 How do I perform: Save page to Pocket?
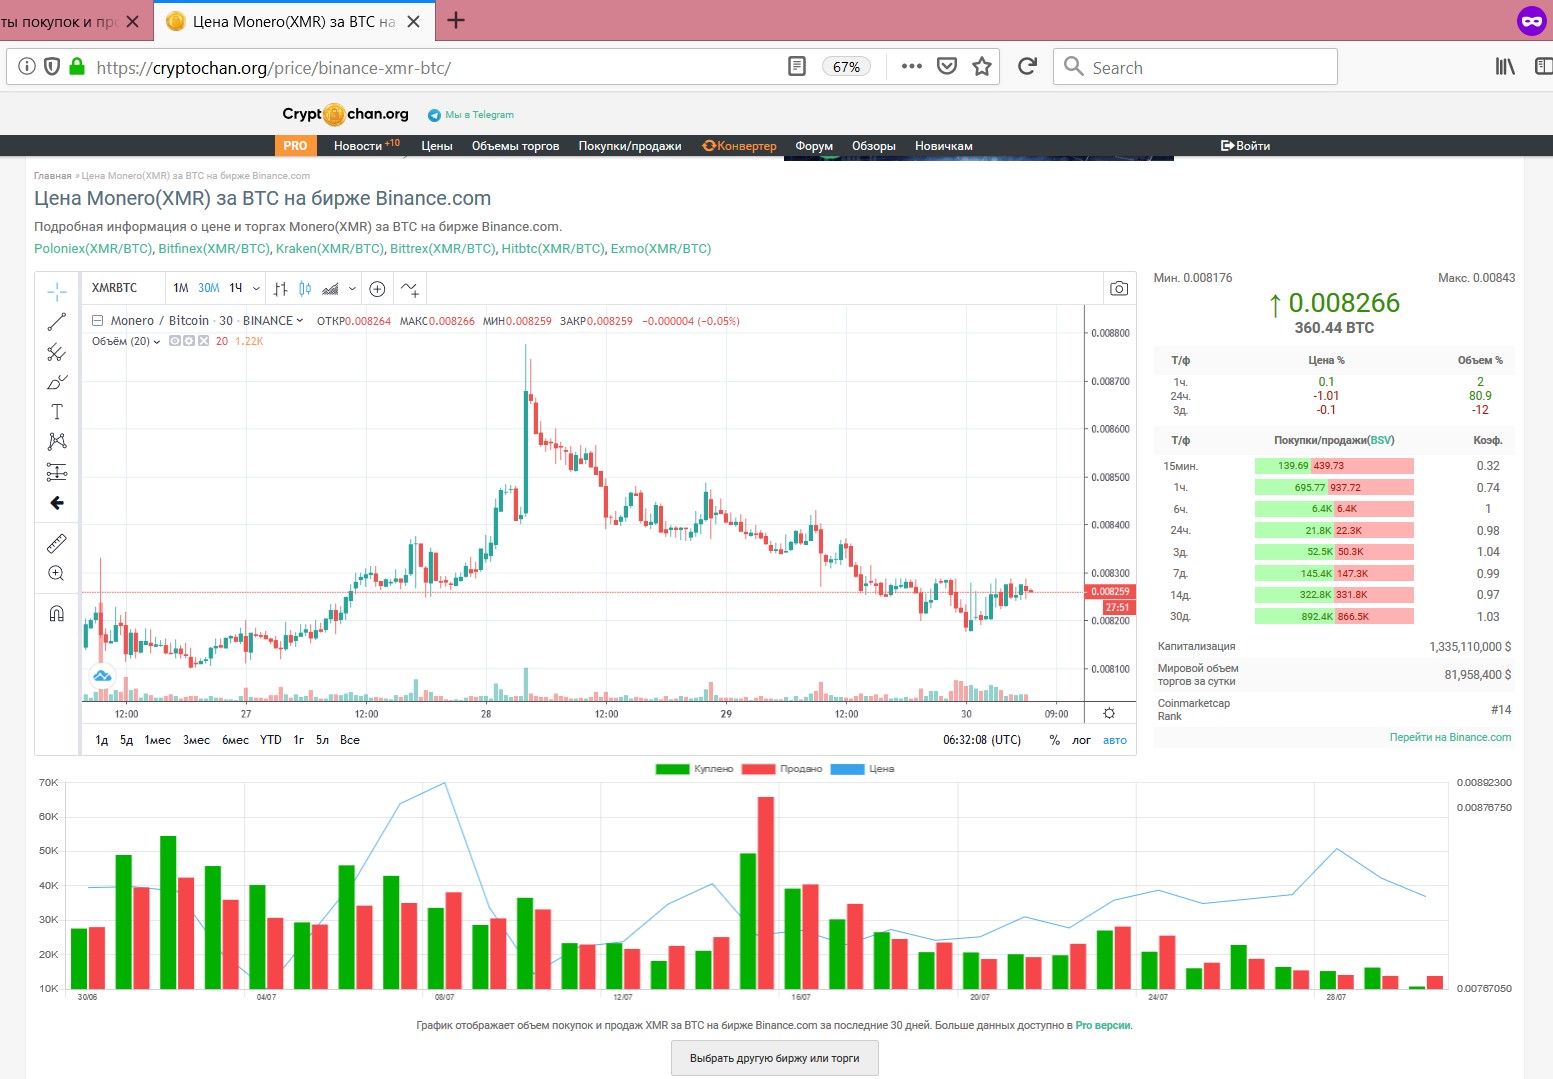[947, 67]
